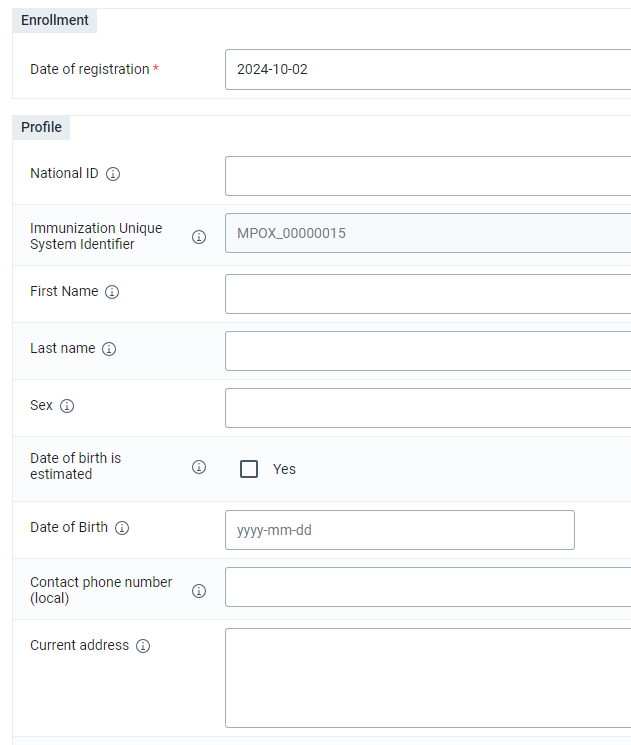Show info for Immunization Unique System Identifier
The width and height of the screenshot is (631, 745).
199,237
